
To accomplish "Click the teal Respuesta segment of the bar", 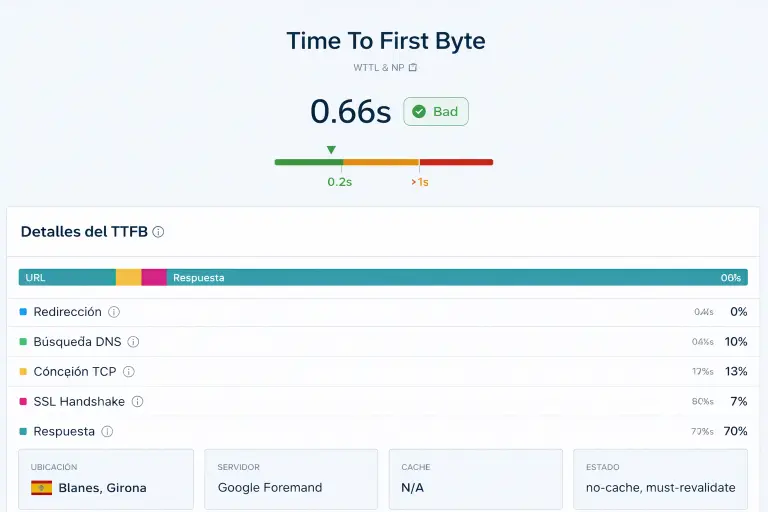I will coord(450,277).
